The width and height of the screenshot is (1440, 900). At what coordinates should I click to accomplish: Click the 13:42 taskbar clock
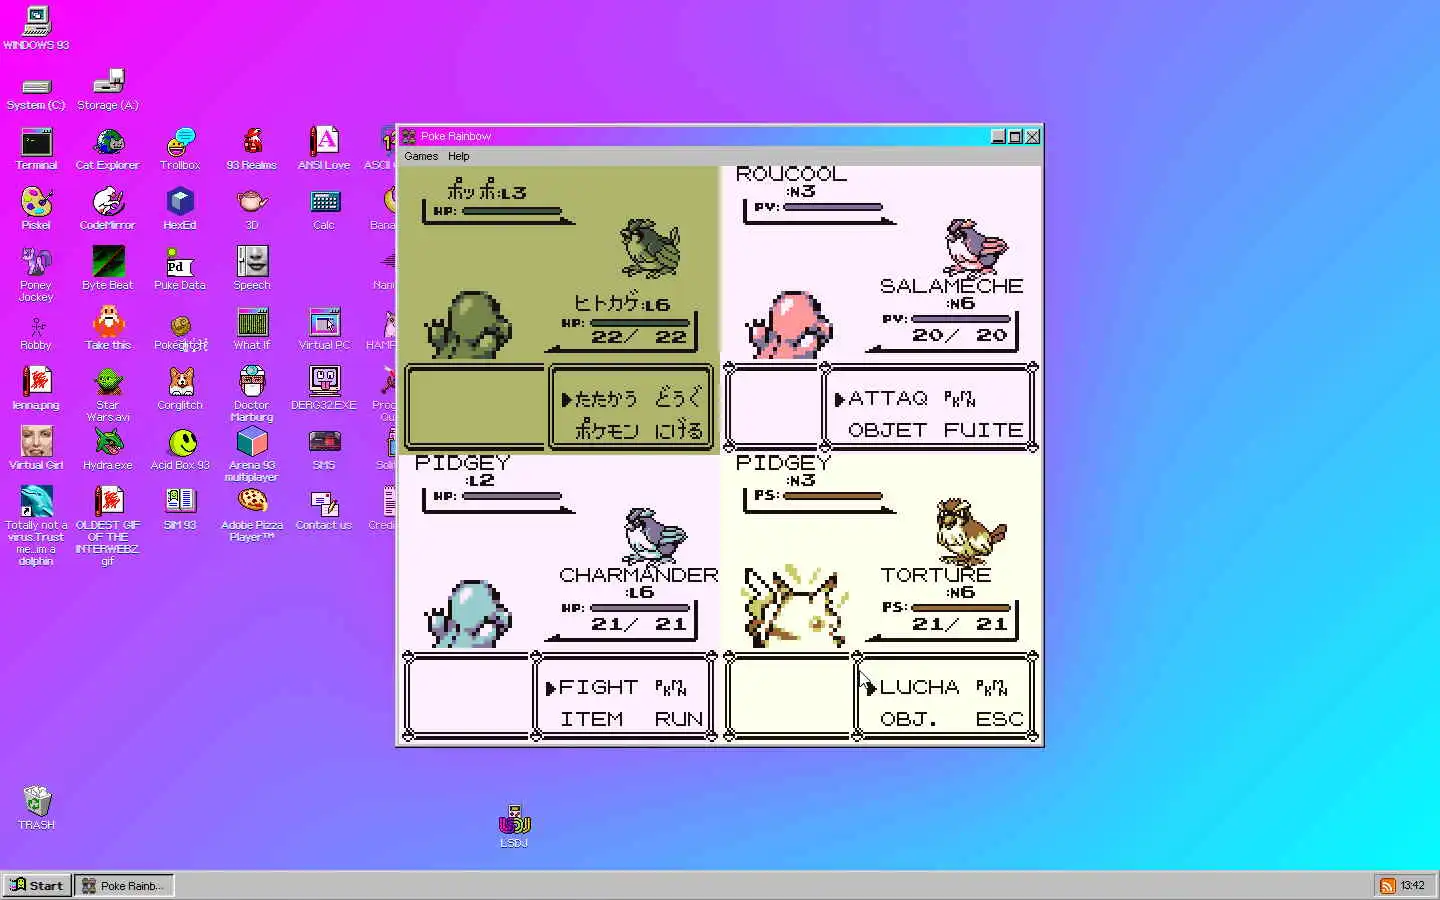1413,886
